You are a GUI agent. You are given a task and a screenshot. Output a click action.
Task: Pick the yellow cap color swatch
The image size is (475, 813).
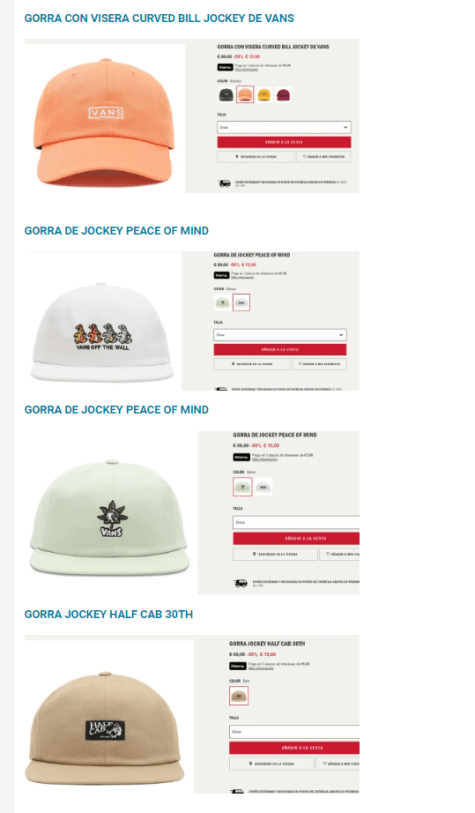point(264,95)
